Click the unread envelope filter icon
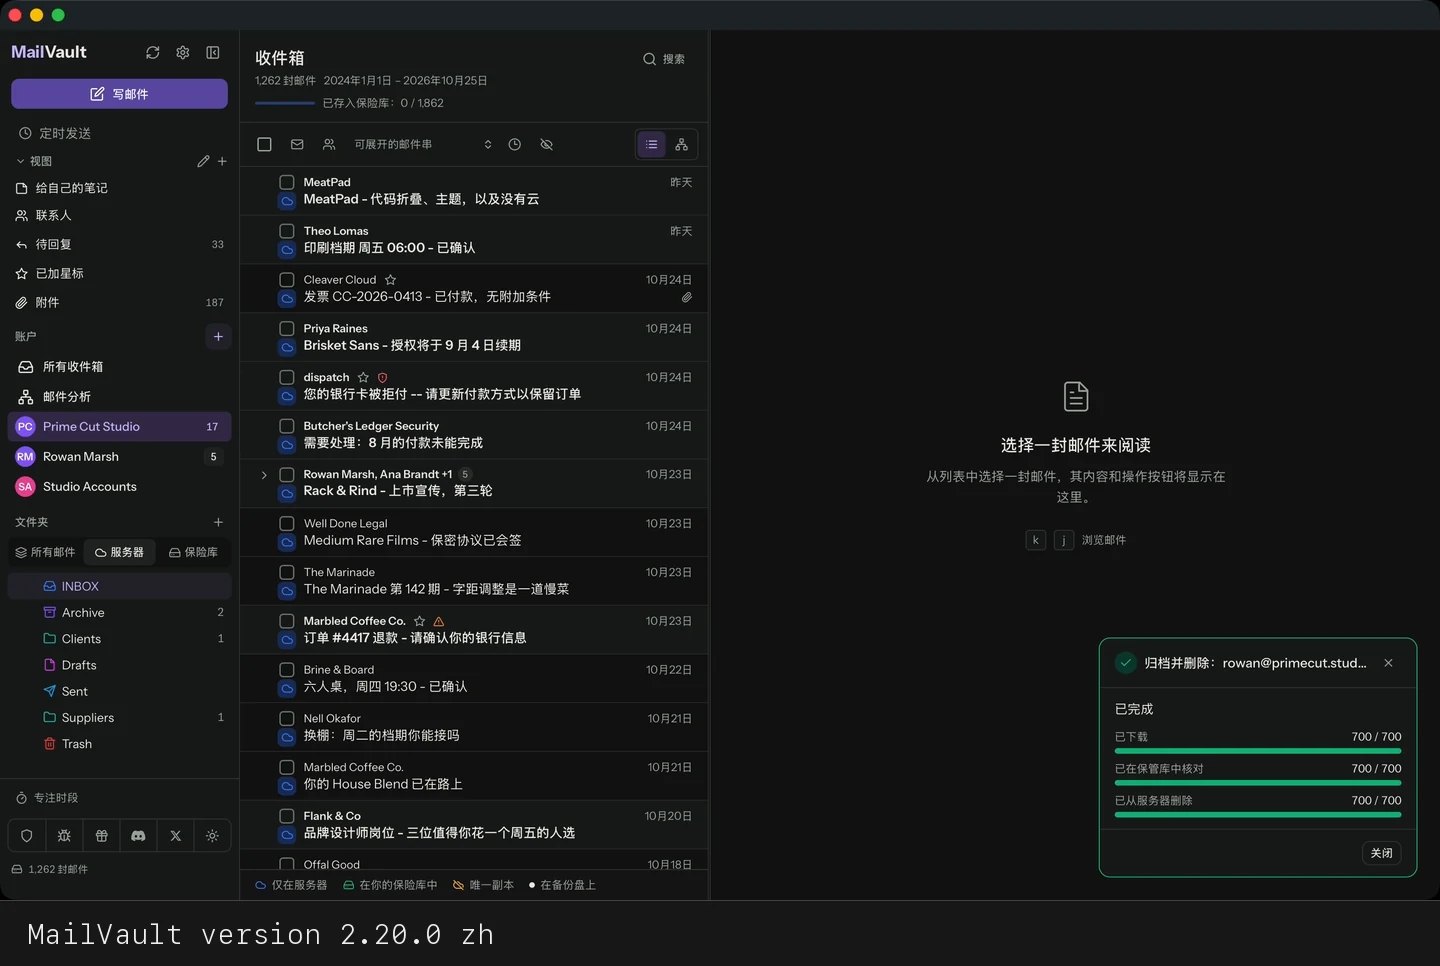Image resolution: width=1440 pixels, height=966 pixels. point(297,144)
